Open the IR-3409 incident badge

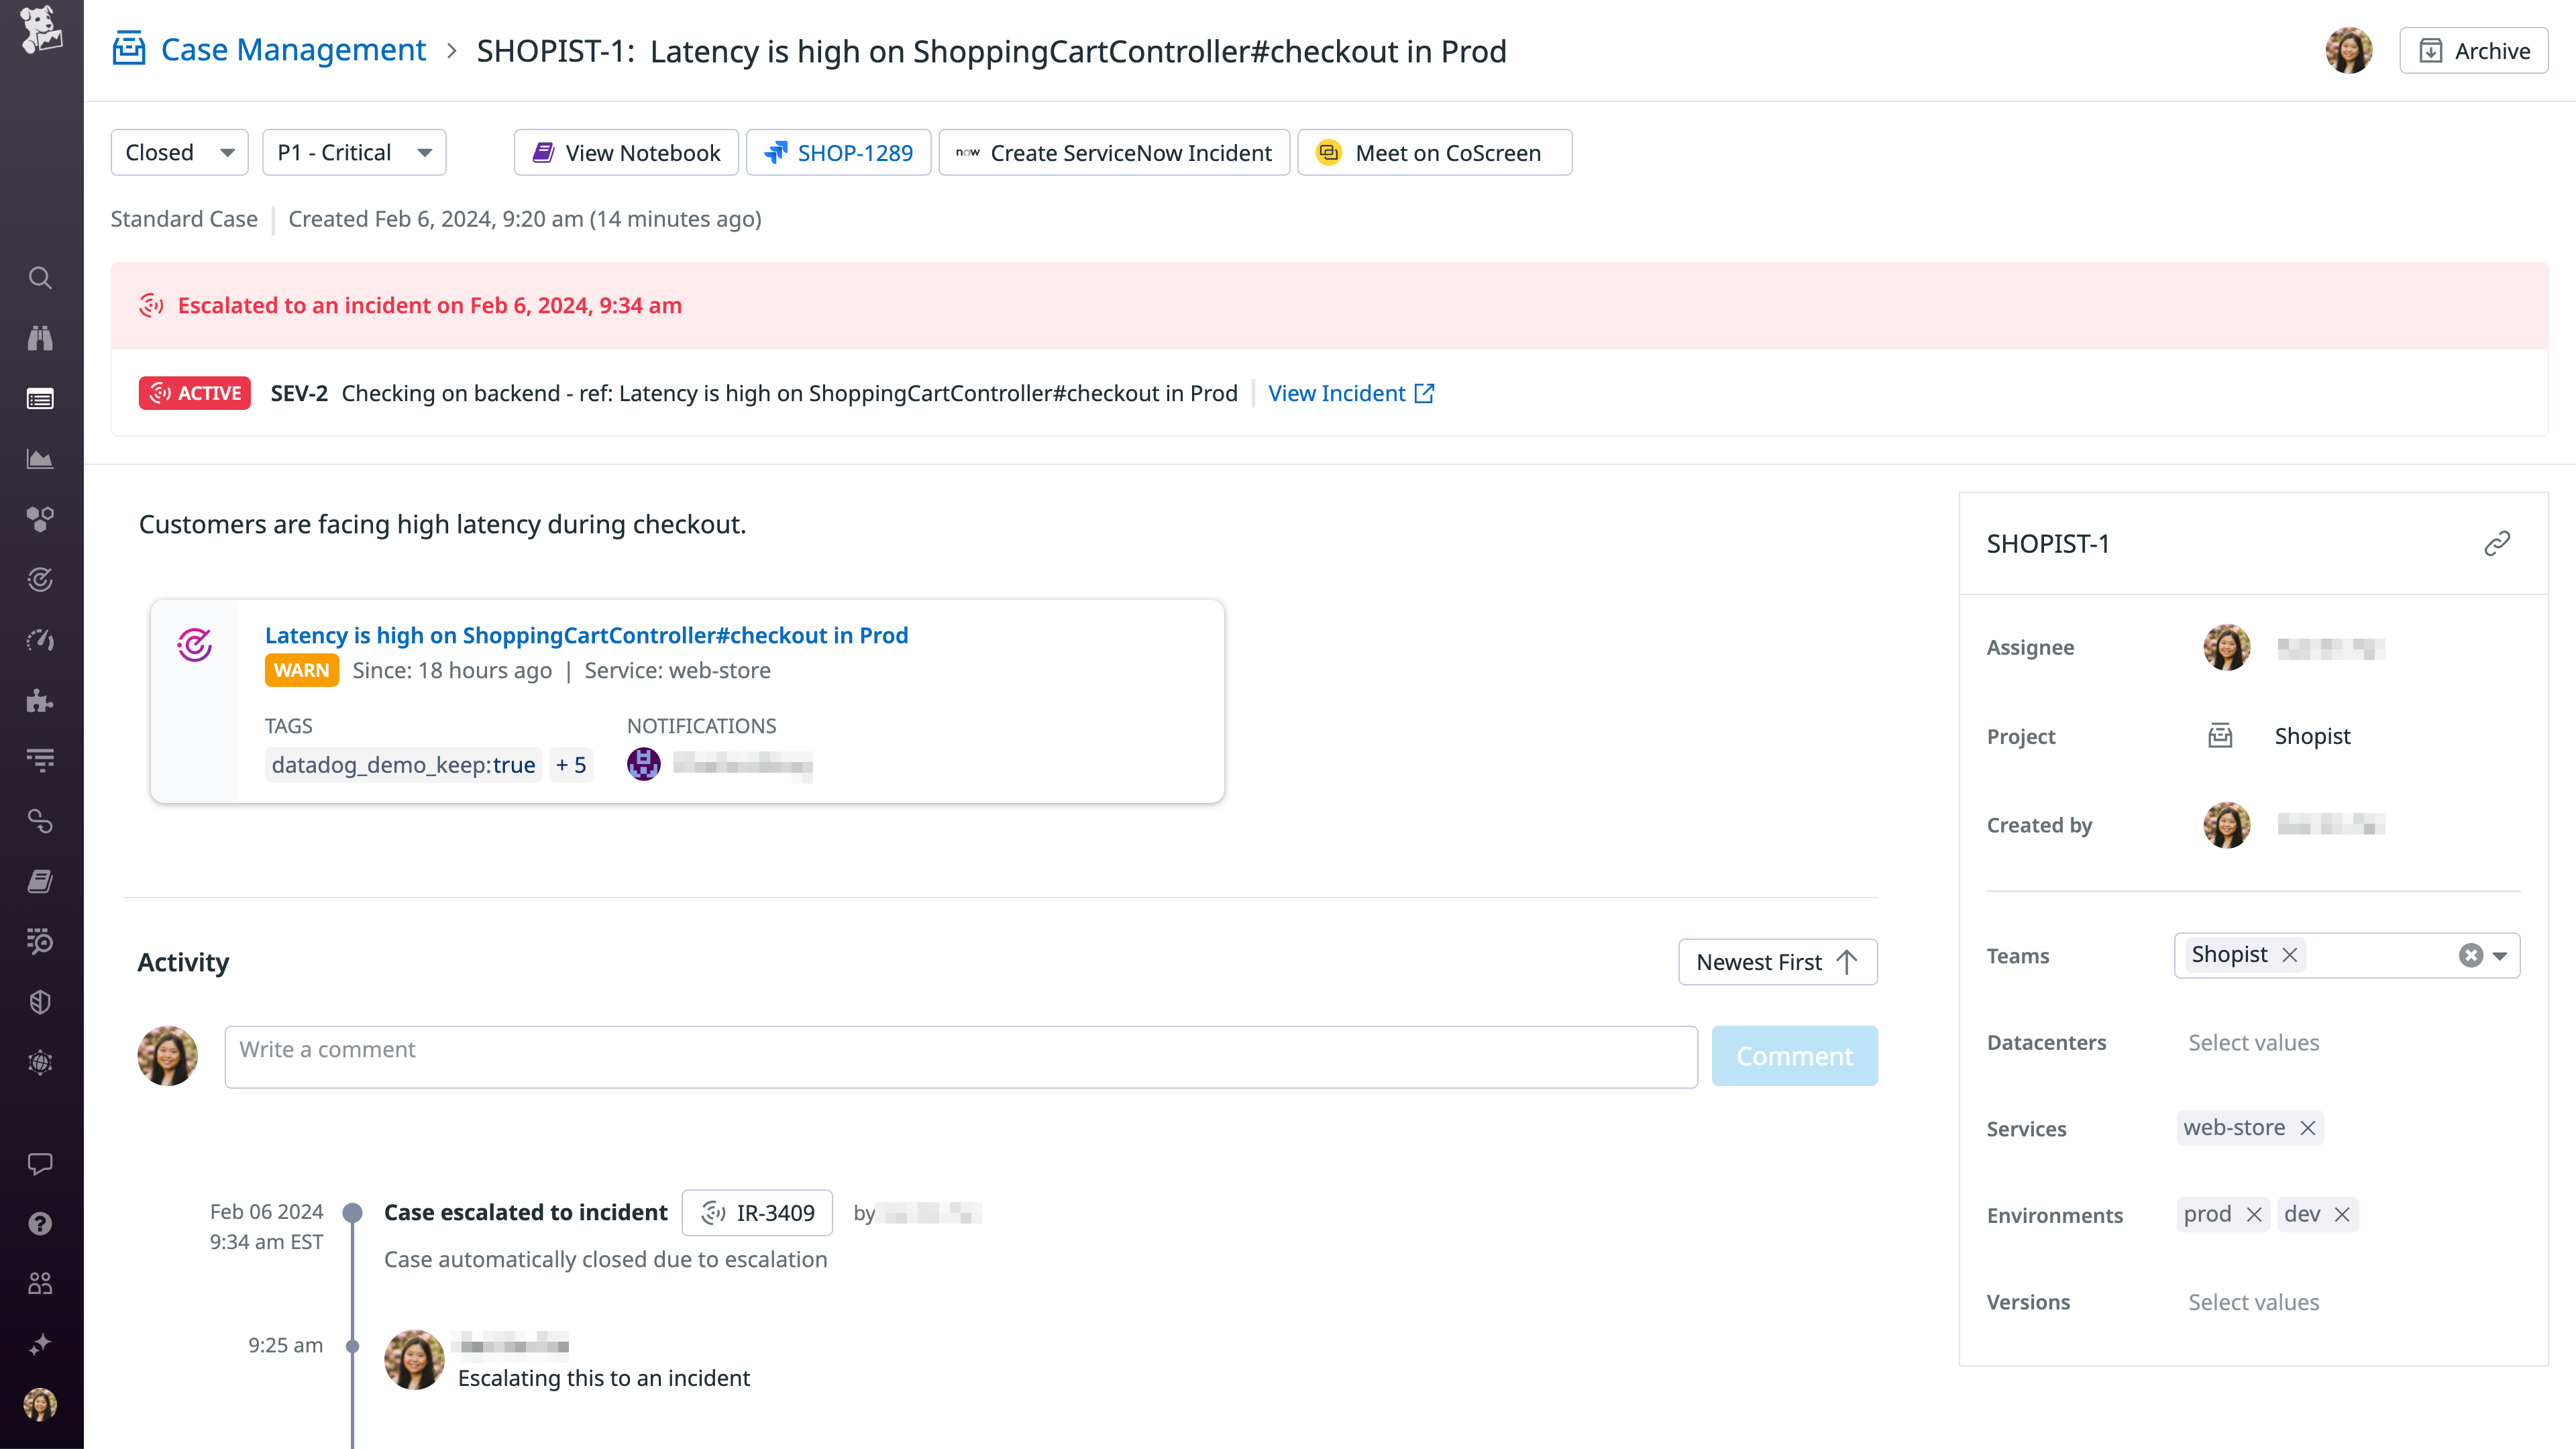pyautogui.click(x=757, y=1213)
